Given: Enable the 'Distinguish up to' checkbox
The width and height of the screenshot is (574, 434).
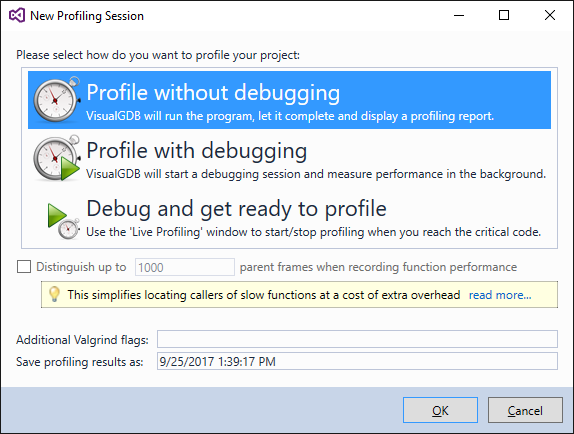Looking at the screenshot, I should coord(24,266).
